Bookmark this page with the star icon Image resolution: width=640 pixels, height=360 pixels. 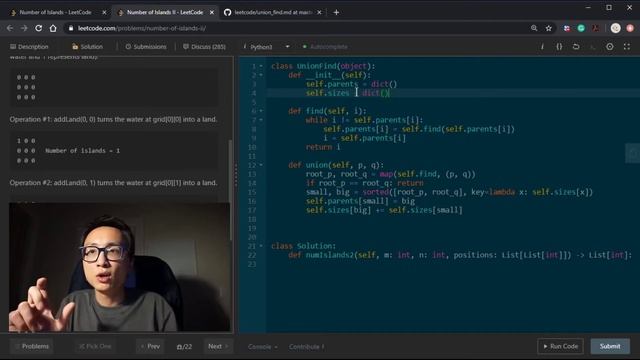tap(549, 28)
